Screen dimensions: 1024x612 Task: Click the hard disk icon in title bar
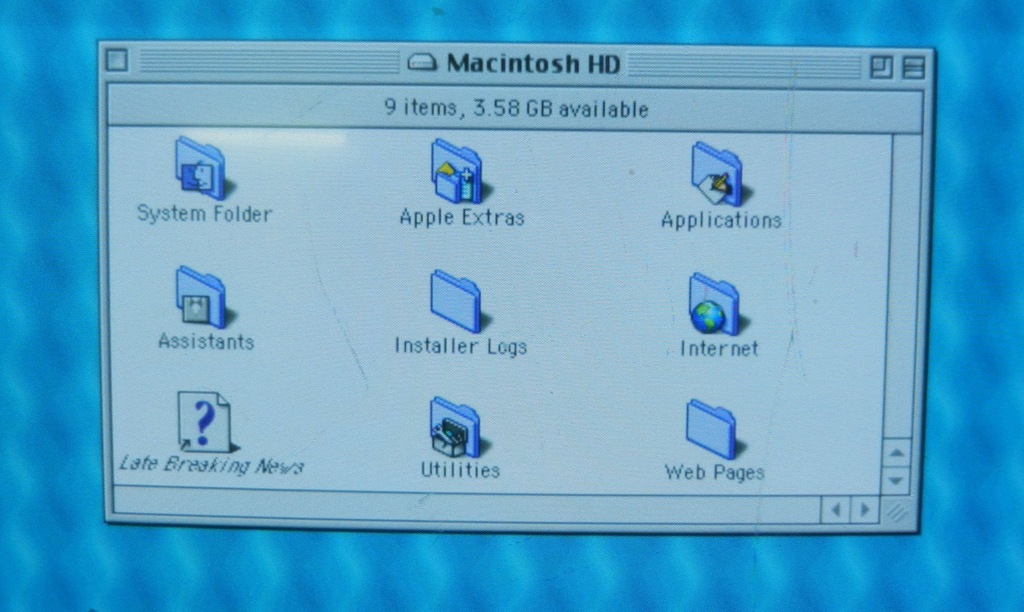click(422, 63)
